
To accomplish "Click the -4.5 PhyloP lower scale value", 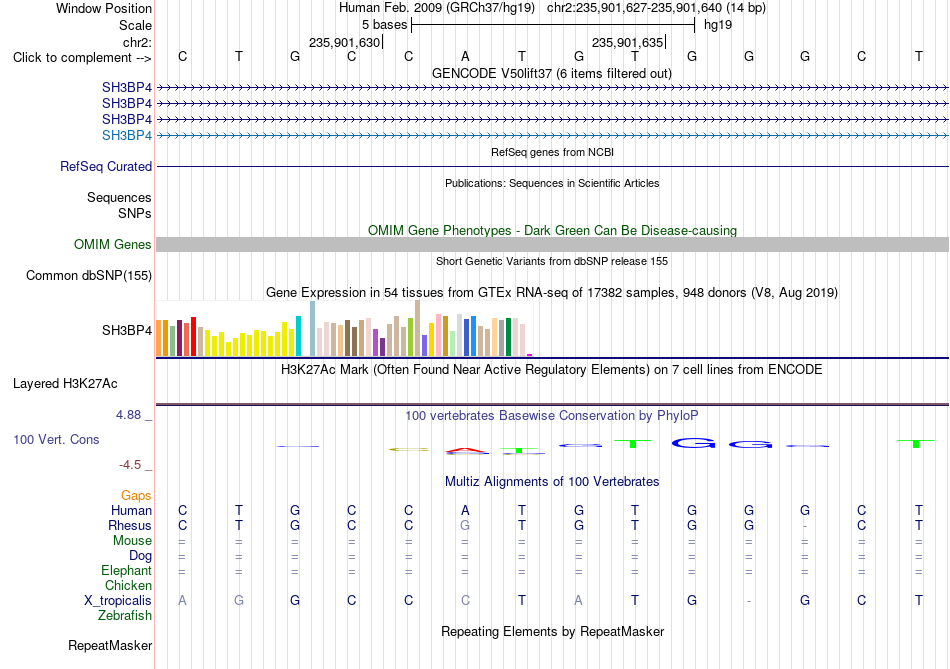I will tap(130, 465).
